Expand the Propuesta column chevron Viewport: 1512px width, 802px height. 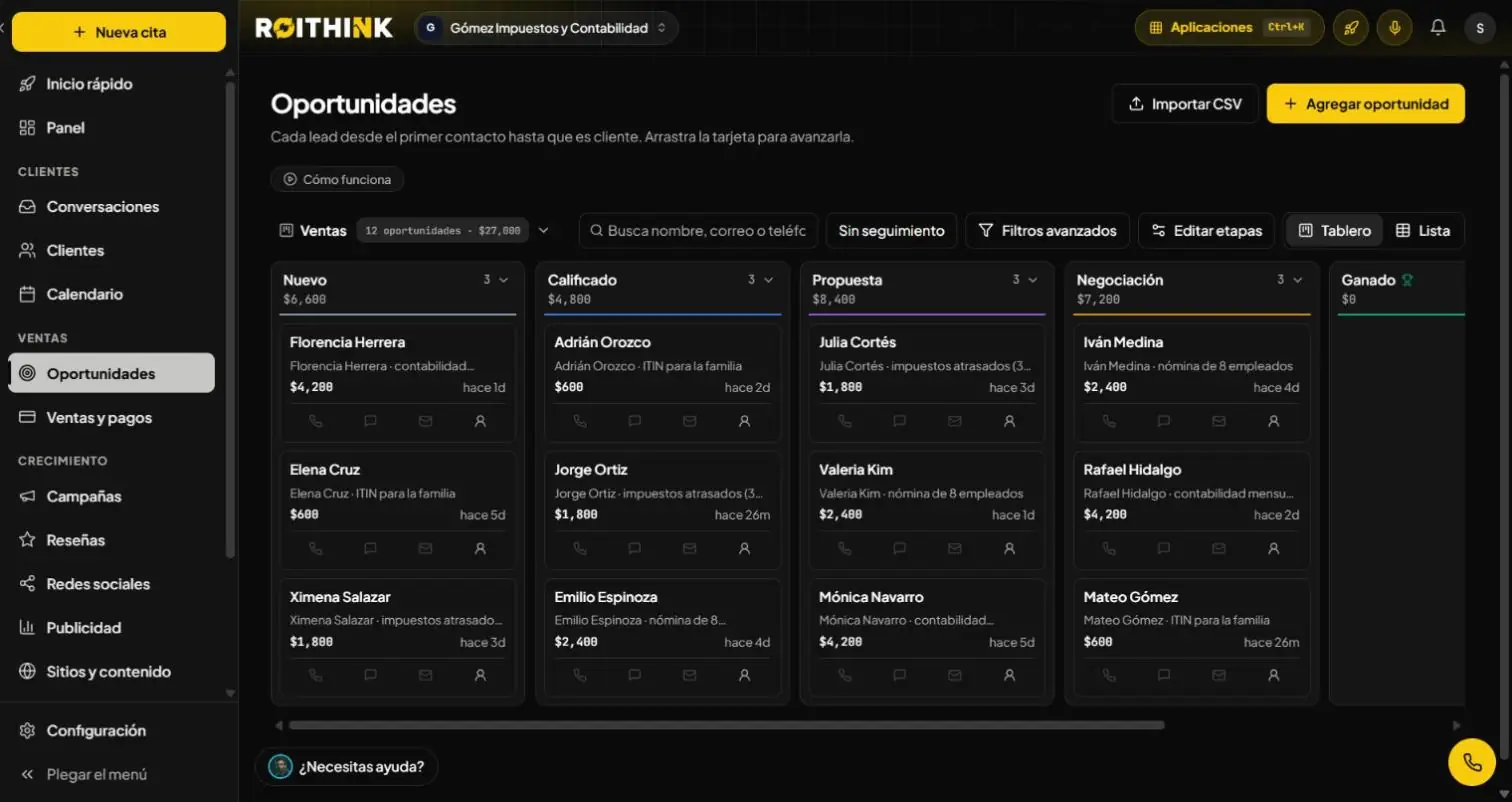(x=1032, y=280)
